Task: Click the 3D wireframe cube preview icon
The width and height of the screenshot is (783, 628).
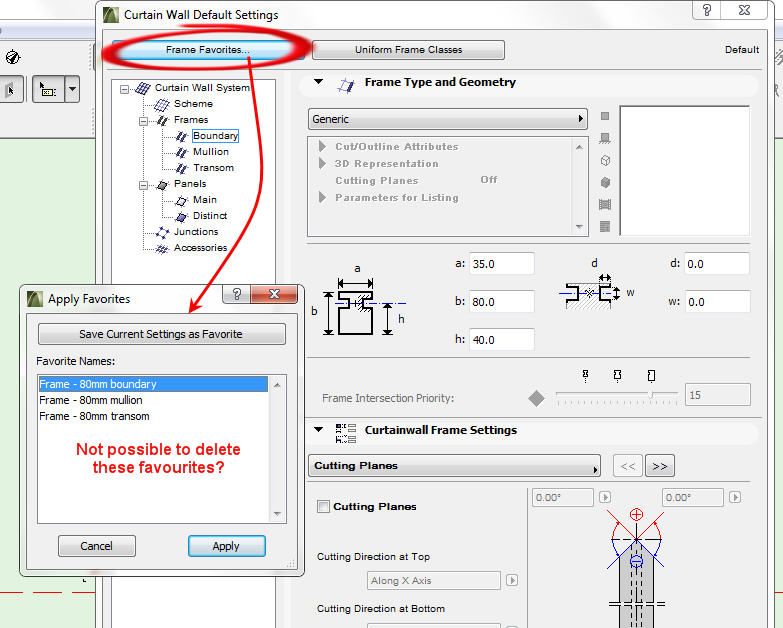Action: pyautogui.click(x=605, y=161)
